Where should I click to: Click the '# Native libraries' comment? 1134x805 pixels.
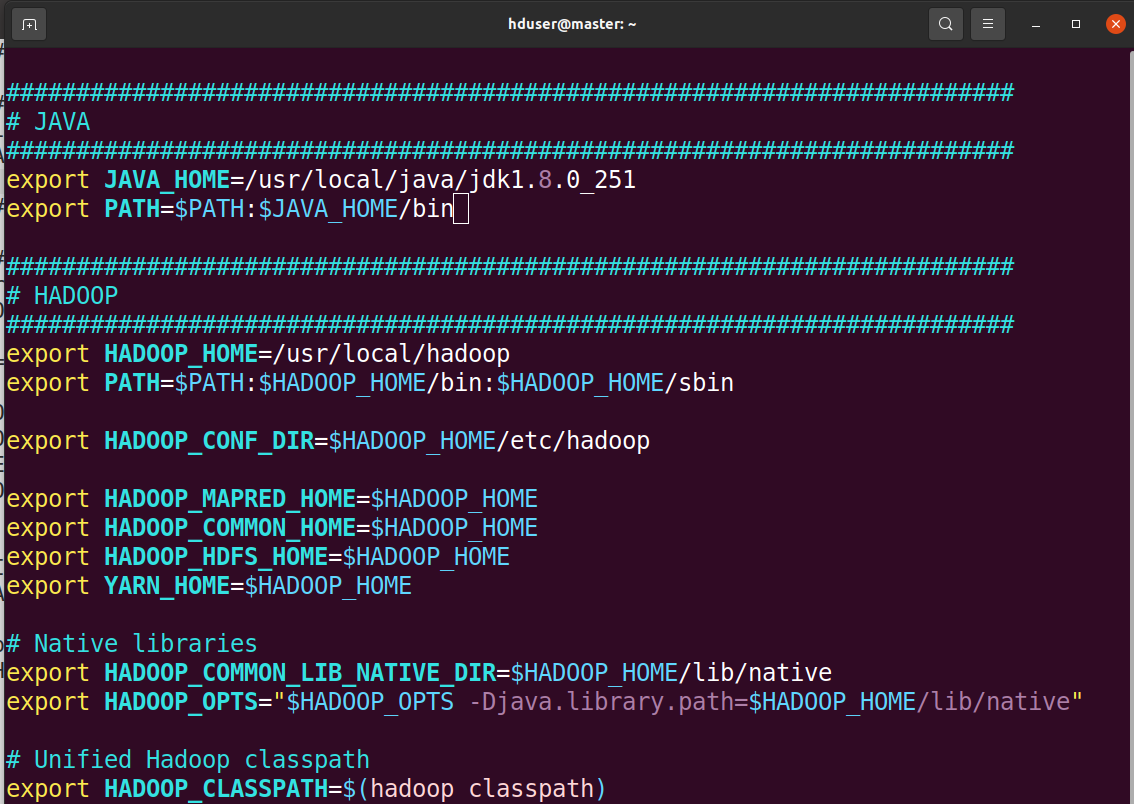click(132, 644)
